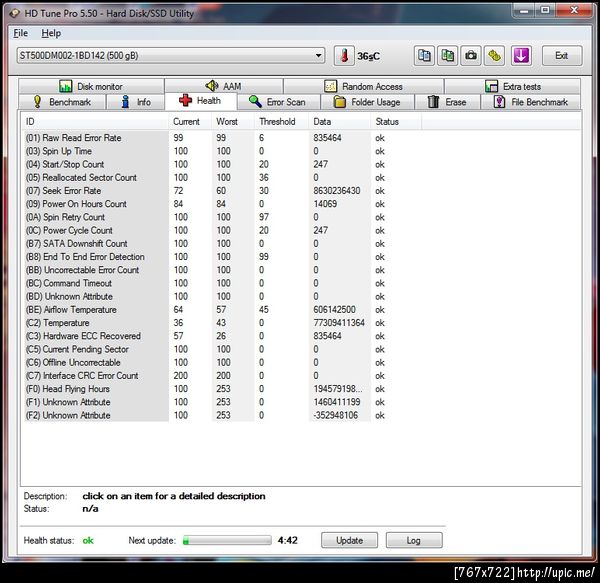Open the File menu
The width and height of the screenshot is (600, 583).
click(x=20, y=33)
